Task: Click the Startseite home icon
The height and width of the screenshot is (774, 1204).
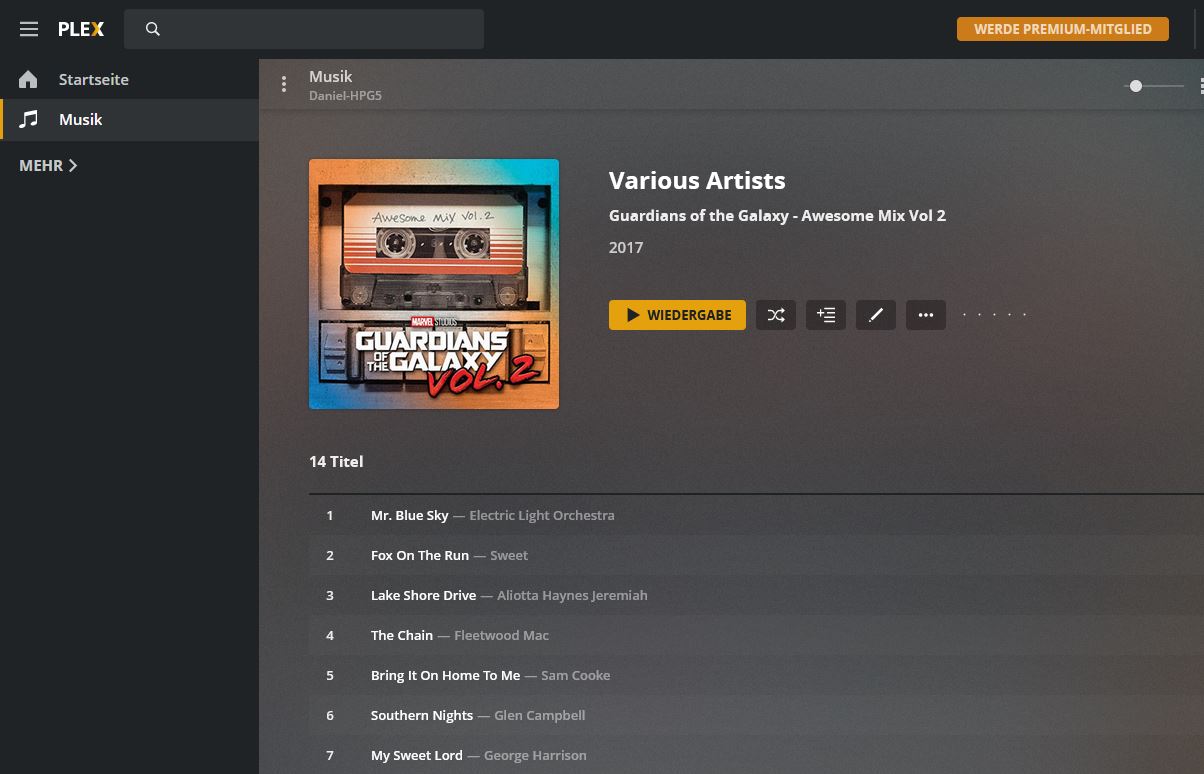Action: pyautogui.click(x=28, y=79)
